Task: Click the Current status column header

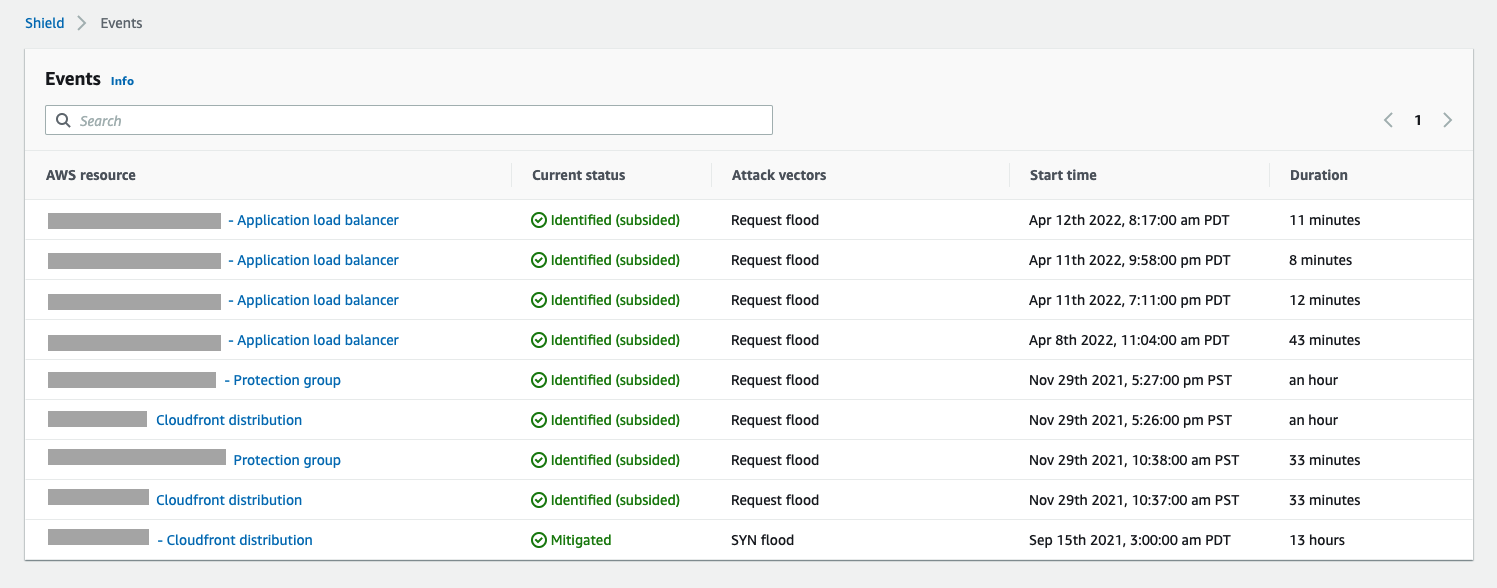Action: pos(578,174)
